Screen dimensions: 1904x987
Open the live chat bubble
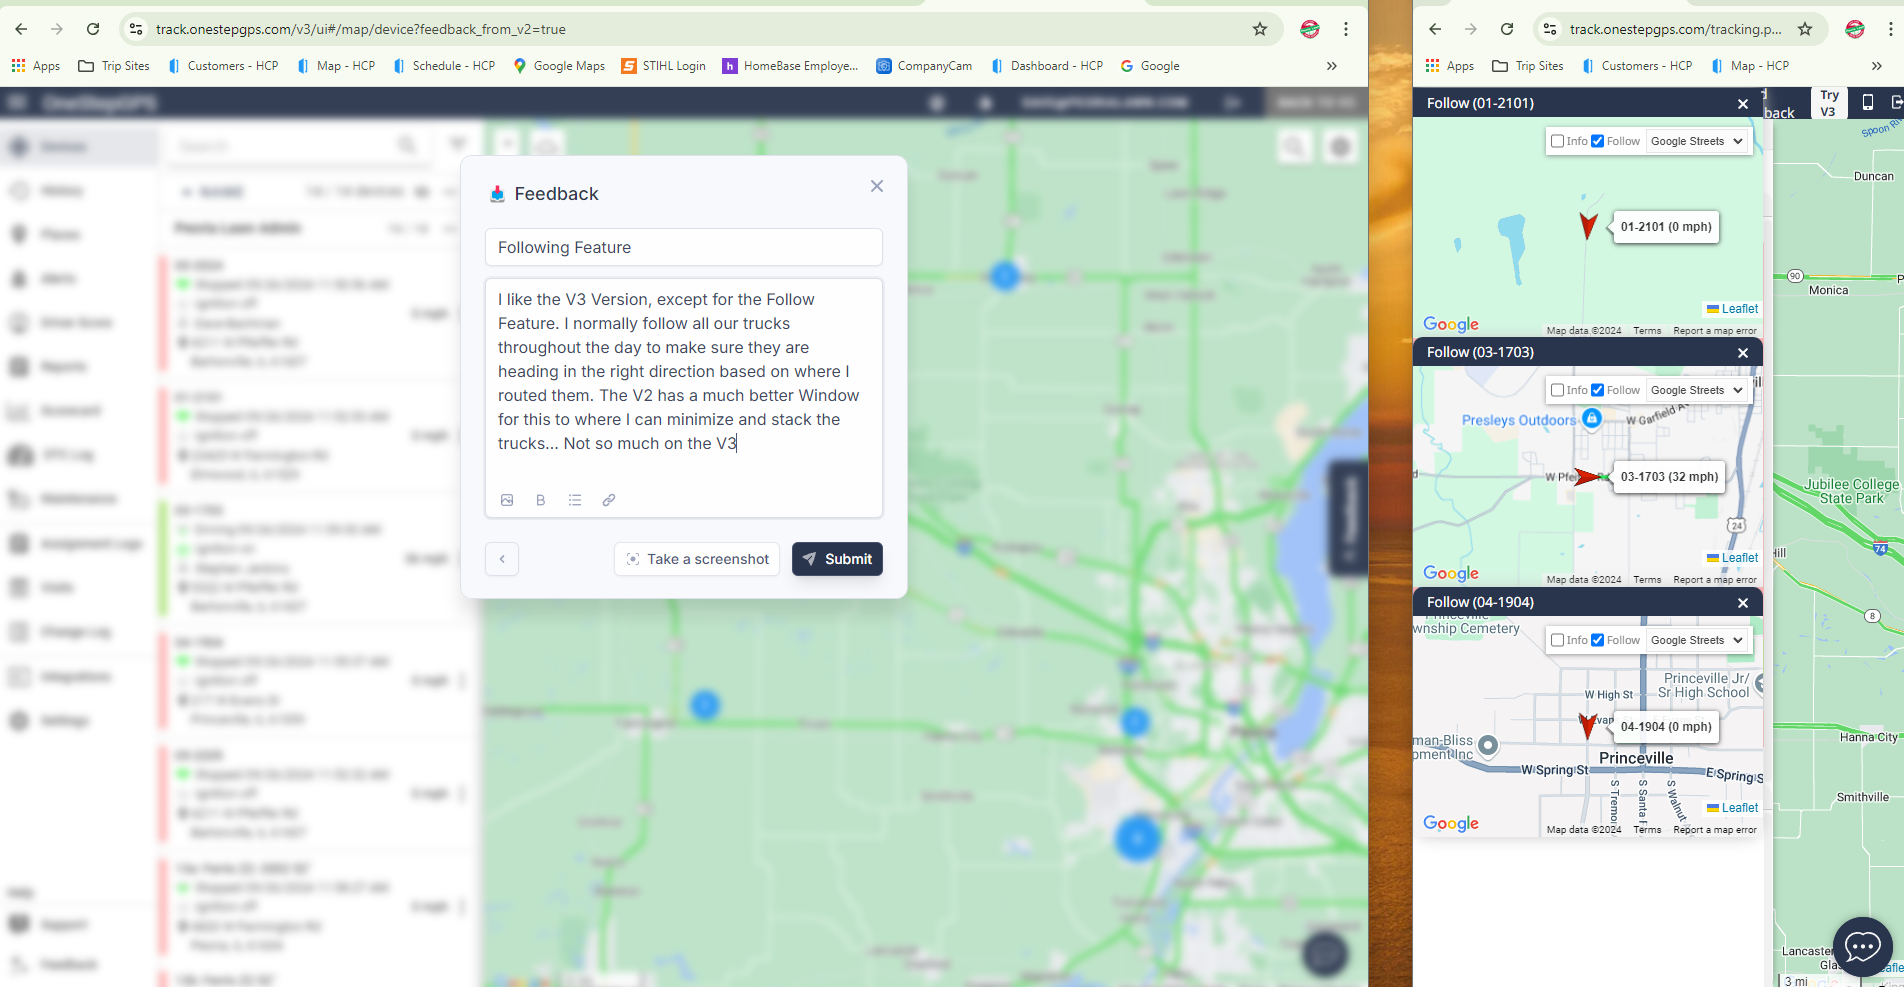(x=1863, y=946)
